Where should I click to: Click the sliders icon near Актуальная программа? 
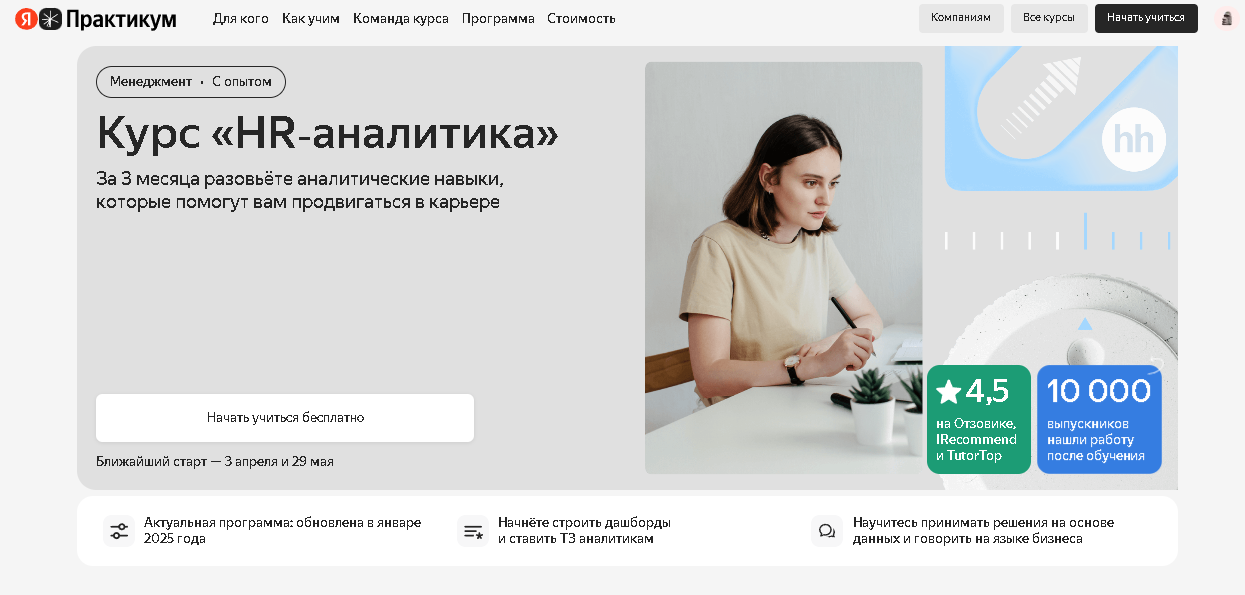119,531
